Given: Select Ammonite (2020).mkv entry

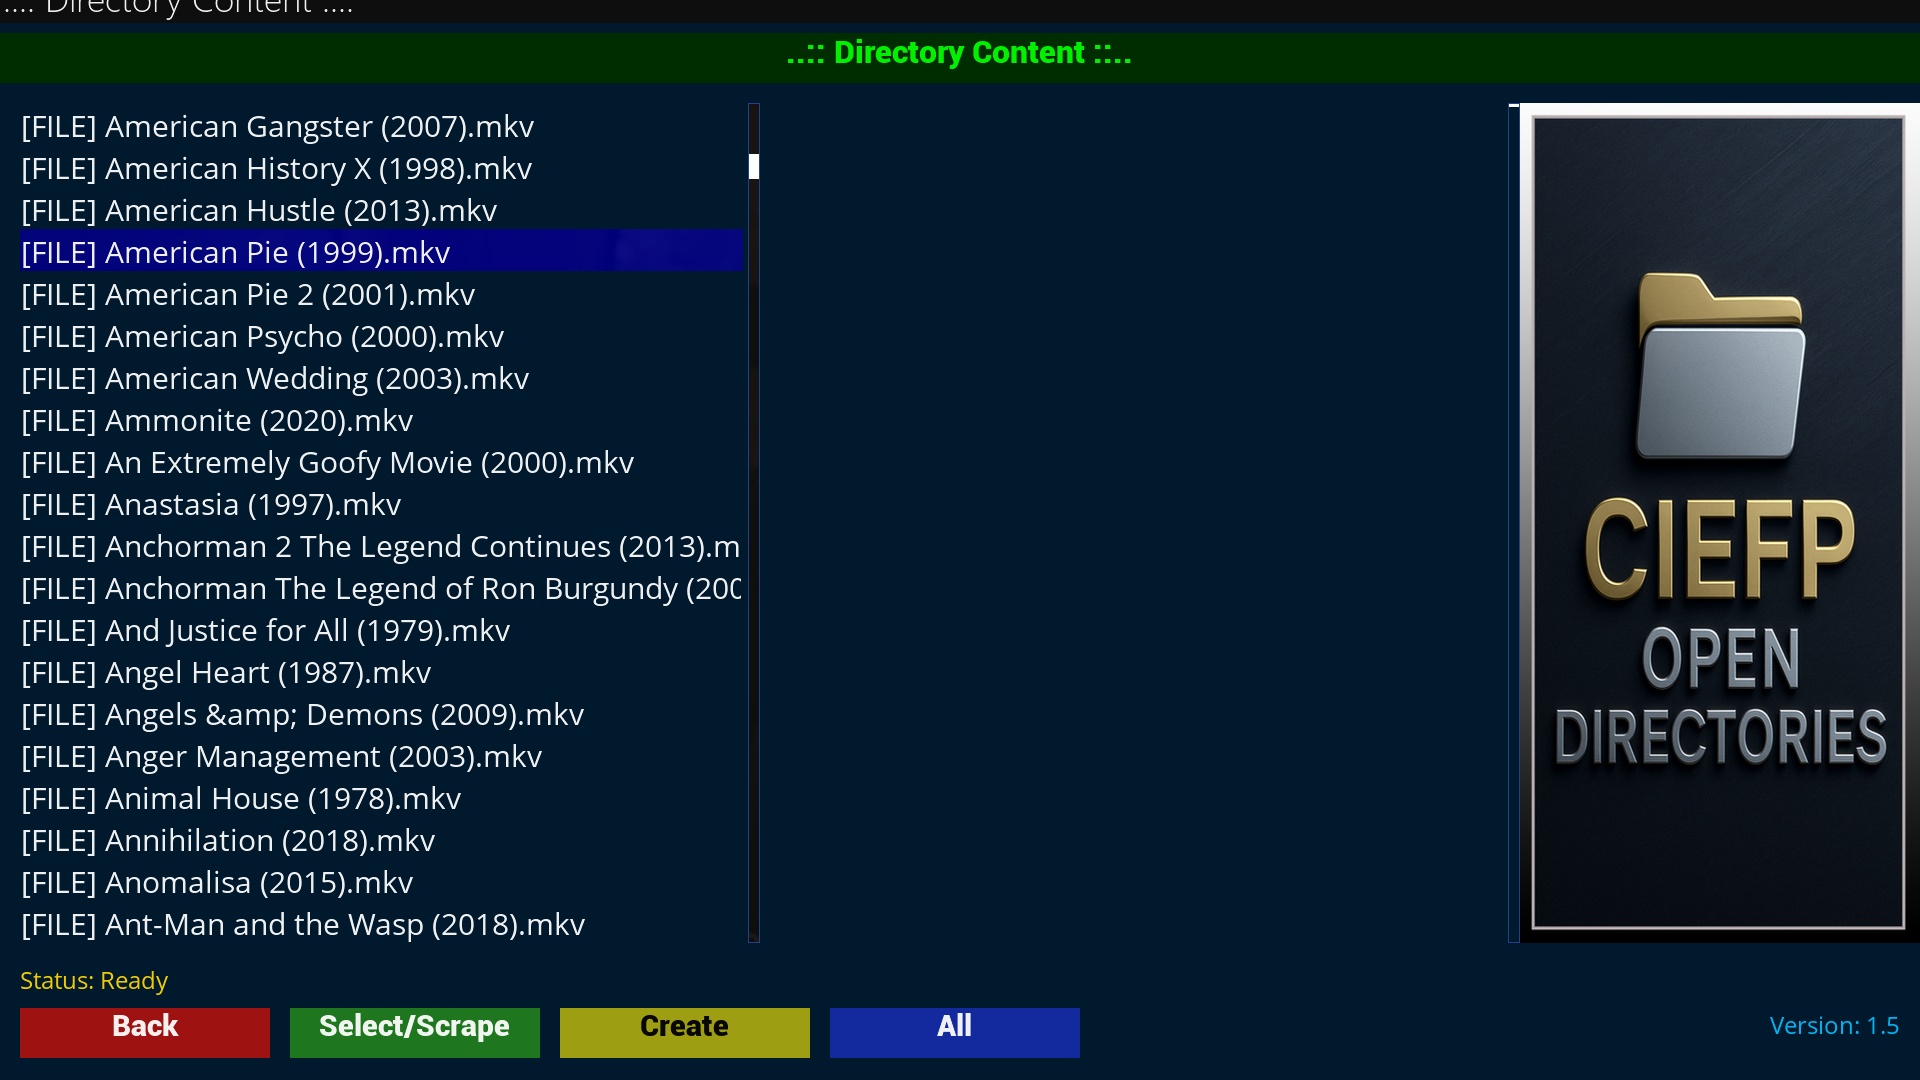Looking at the screenshot, I should [x=381, y=421].
